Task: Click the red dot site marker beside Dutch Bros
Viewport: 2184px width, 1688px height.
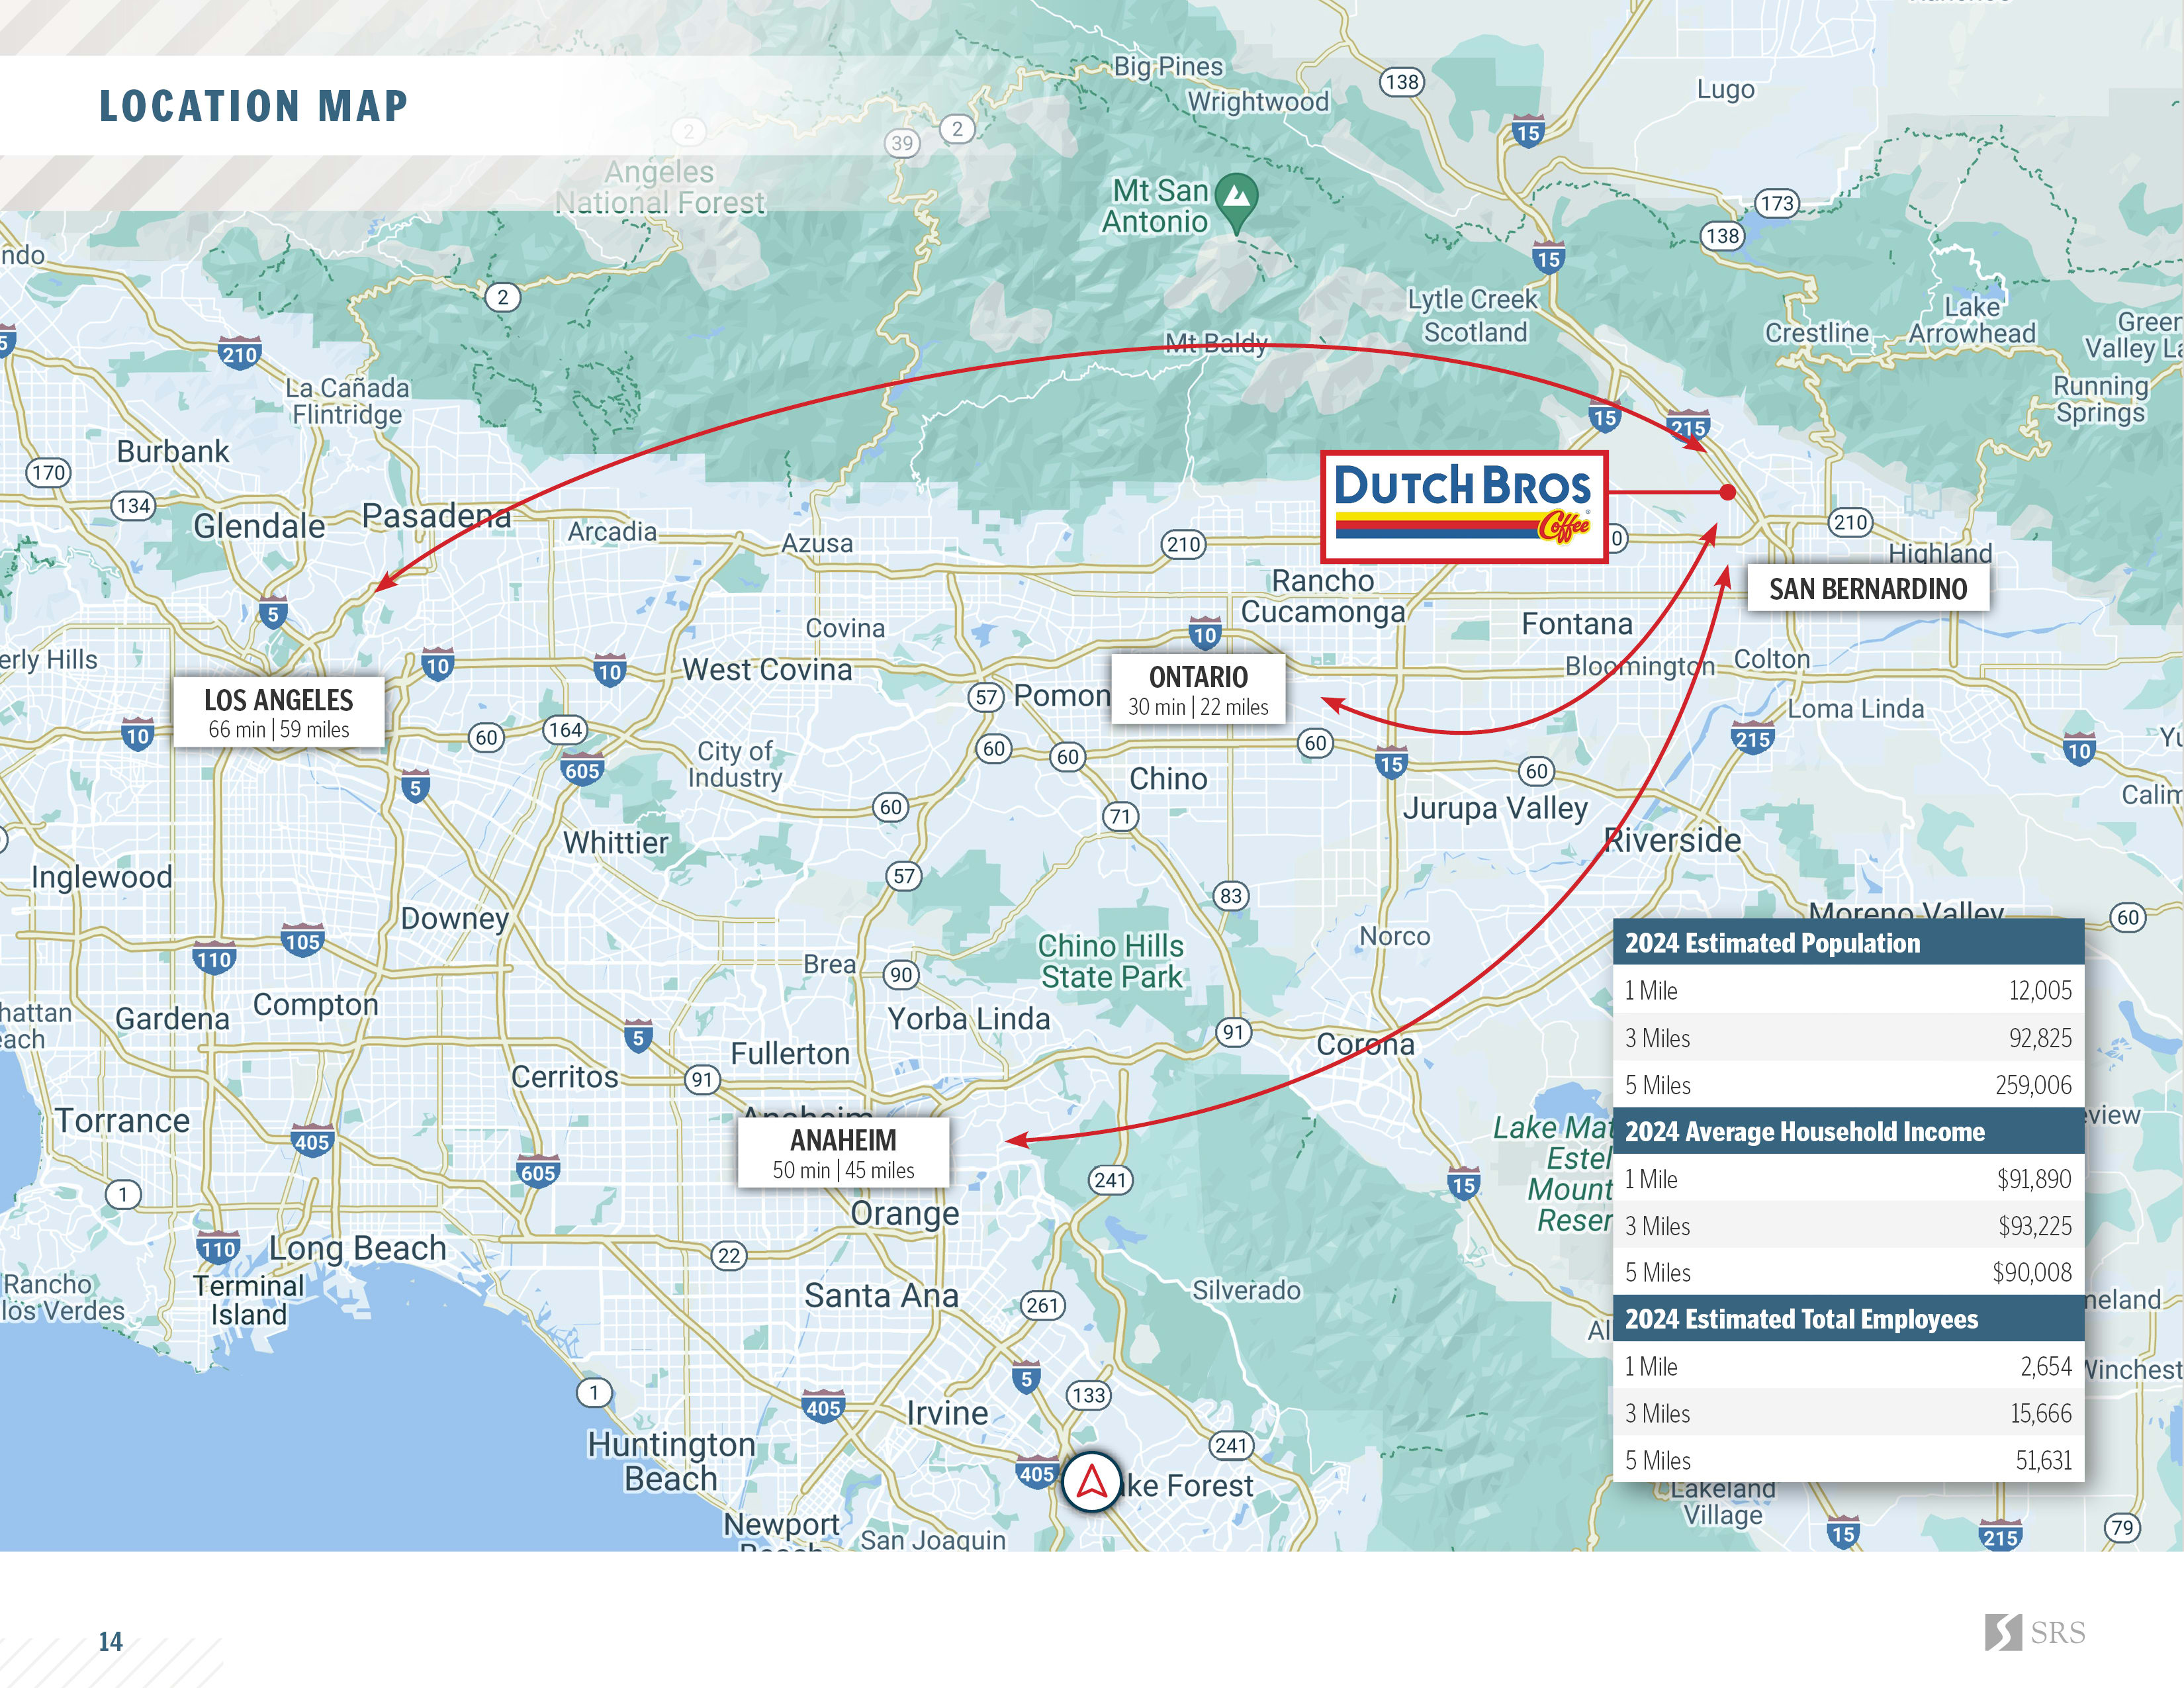Action: coord(1727,492)
